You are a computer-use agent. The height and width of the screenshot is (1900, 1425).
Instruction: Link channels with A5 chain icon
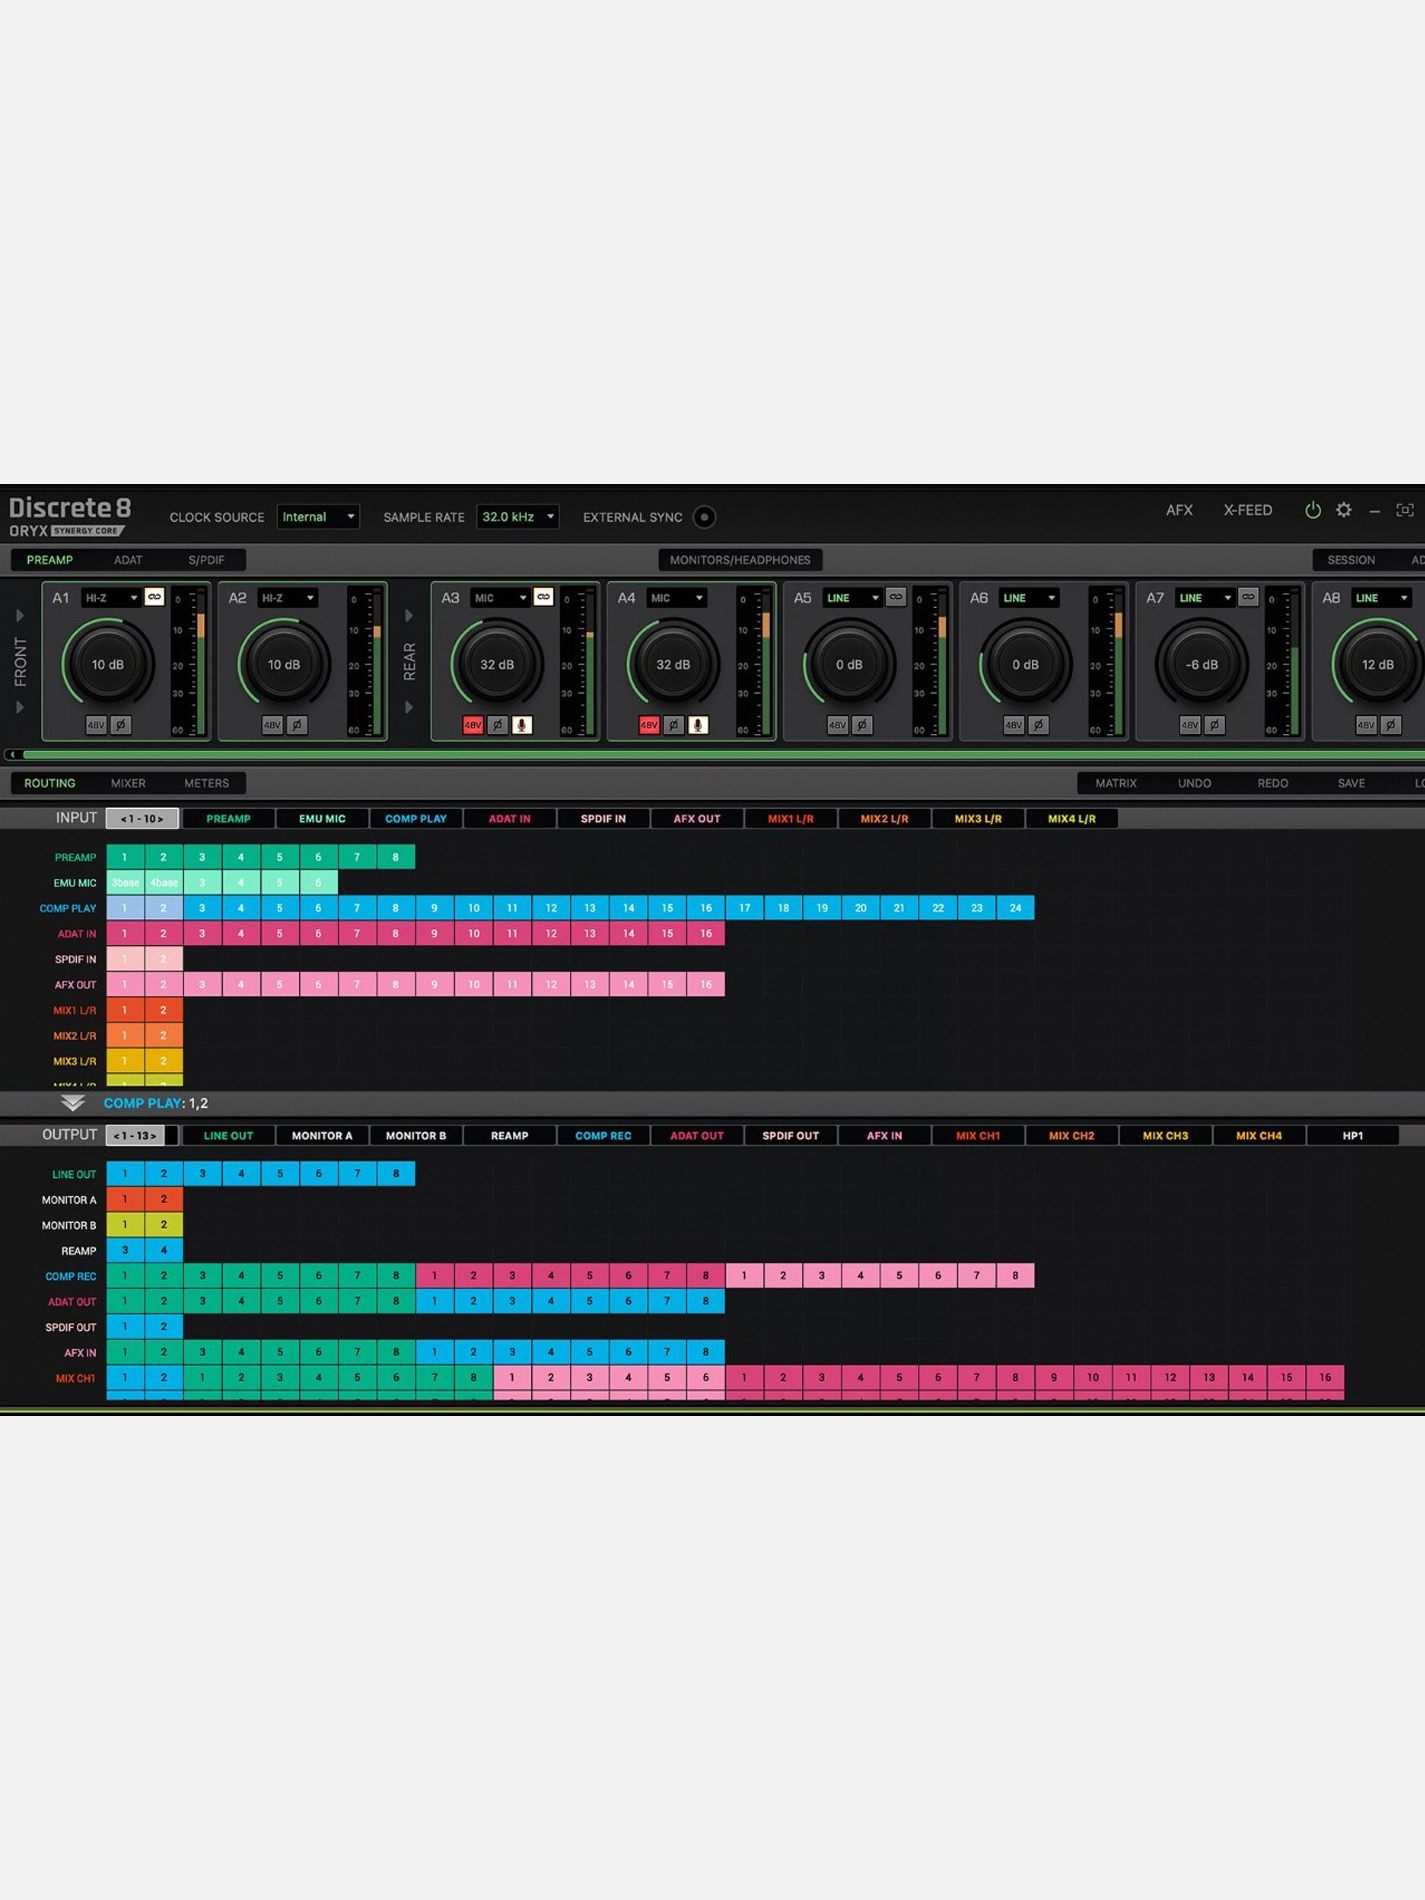pos(895,597)
